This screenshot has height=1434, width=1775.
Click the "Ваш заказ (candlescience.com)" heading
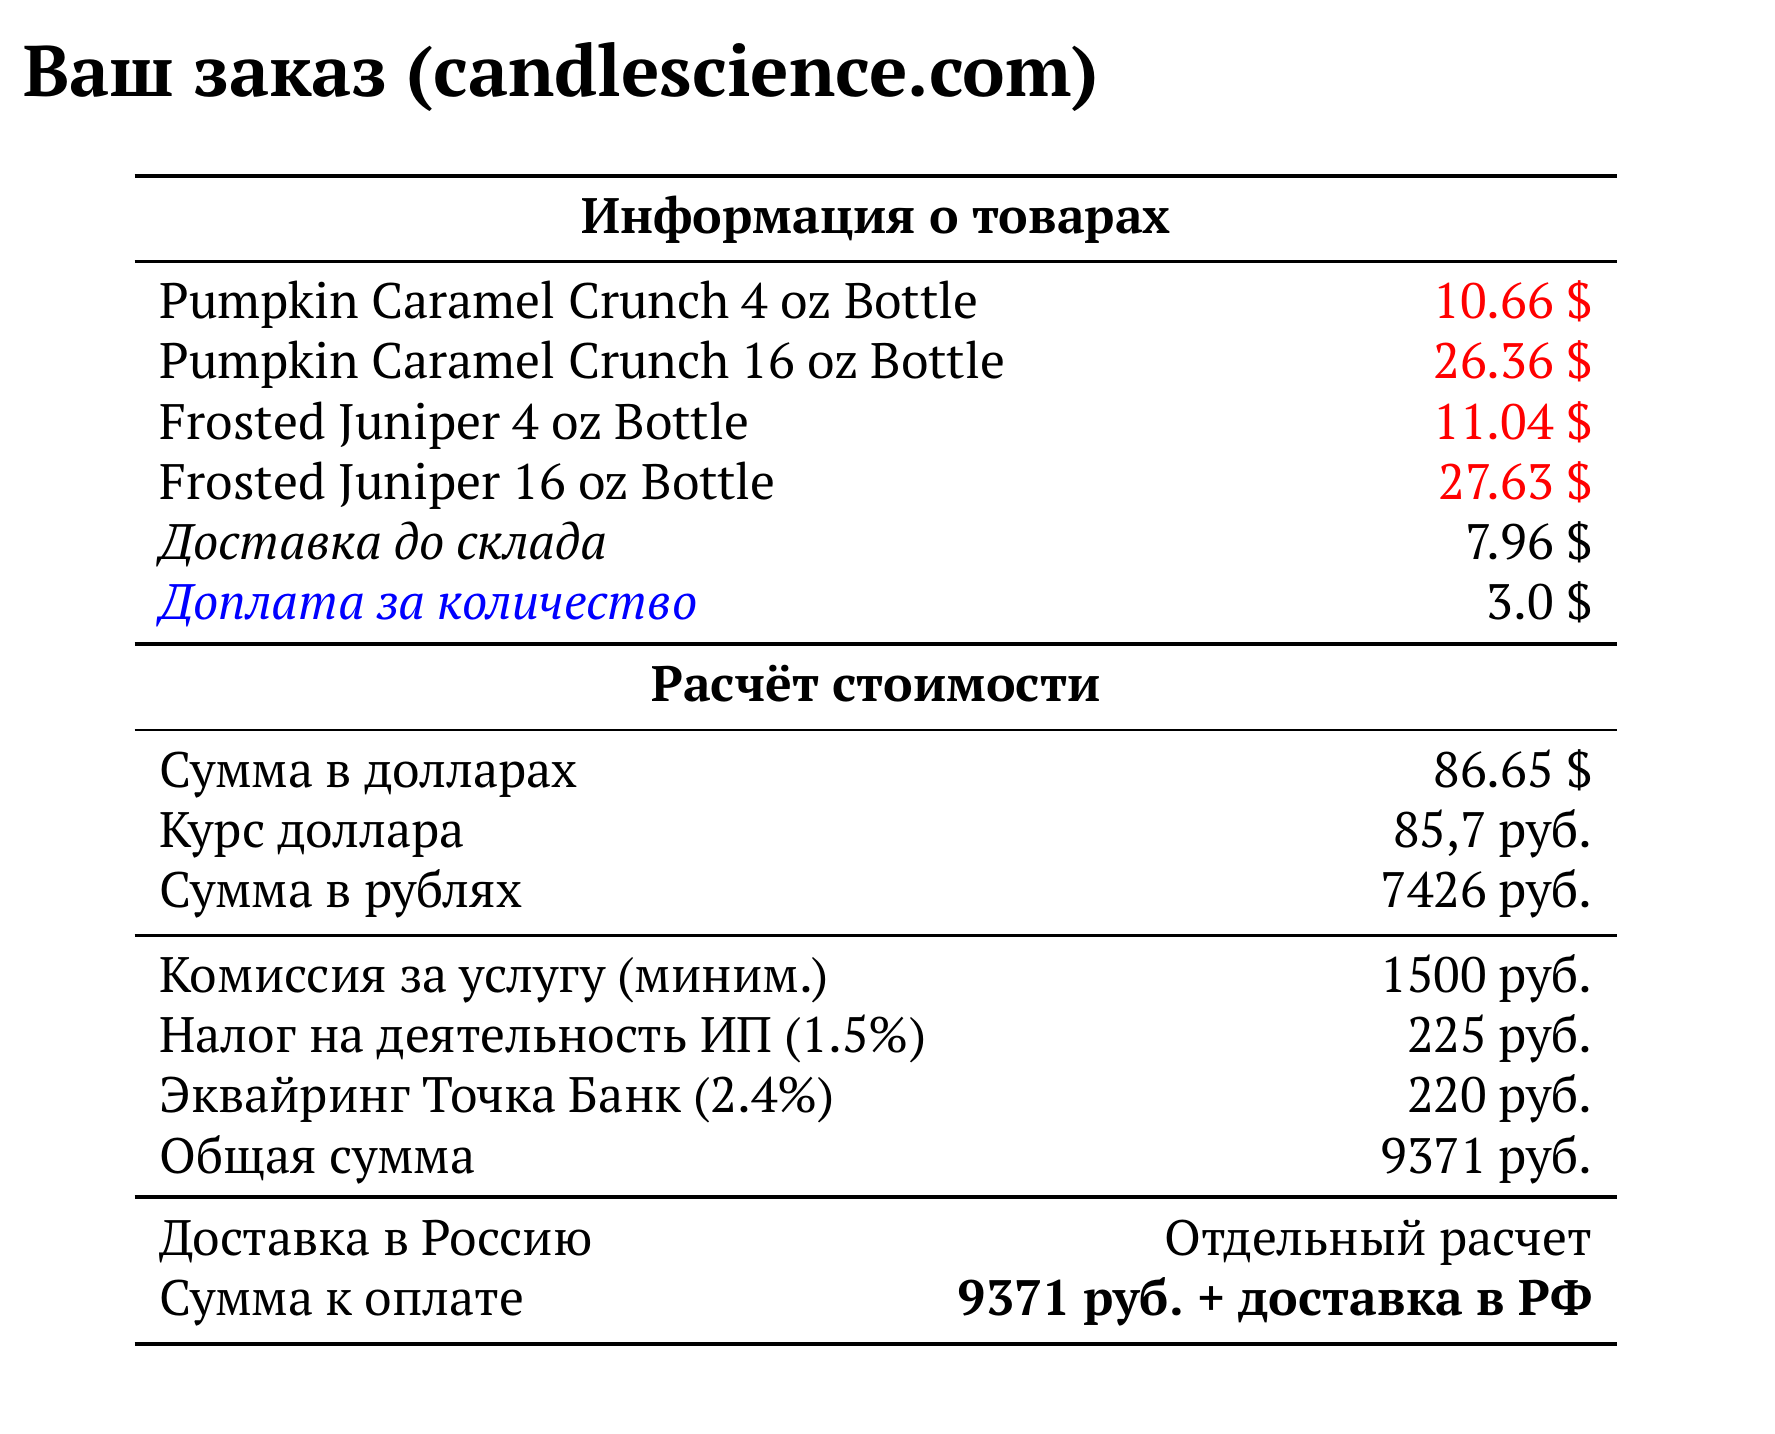click(560, 74)
